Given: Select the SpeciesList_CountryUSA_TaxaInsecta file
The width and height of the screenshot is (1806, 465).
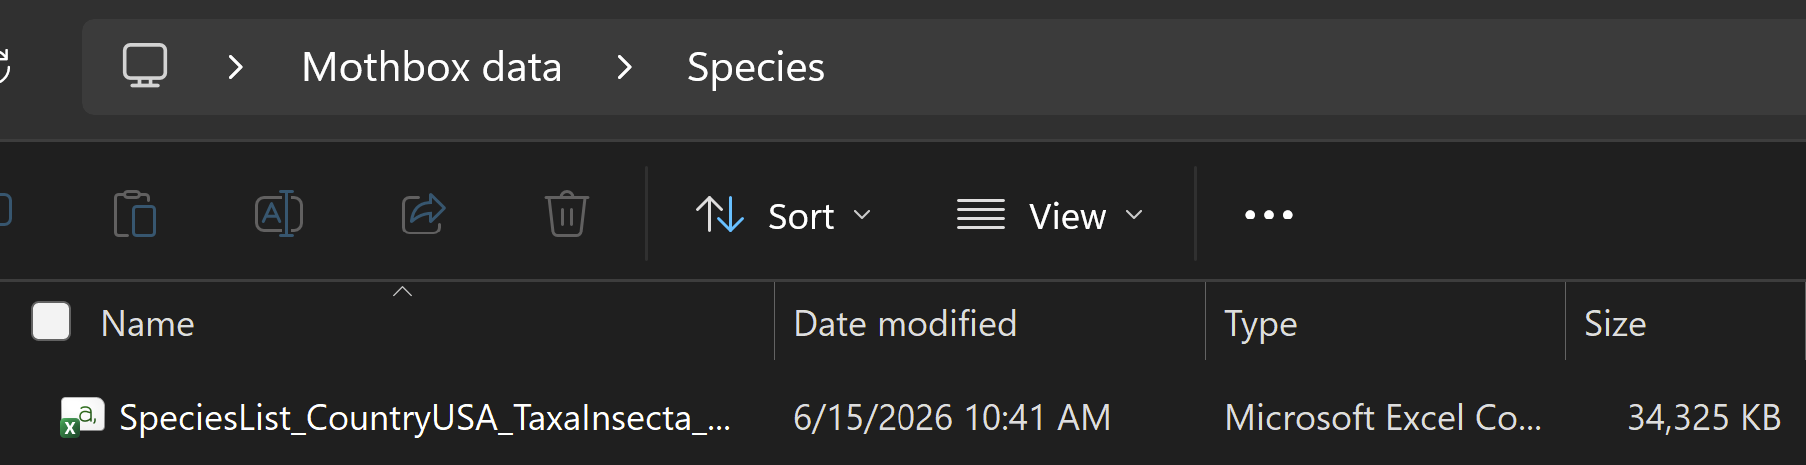Looking at the screenshot, I should point(425,417).
